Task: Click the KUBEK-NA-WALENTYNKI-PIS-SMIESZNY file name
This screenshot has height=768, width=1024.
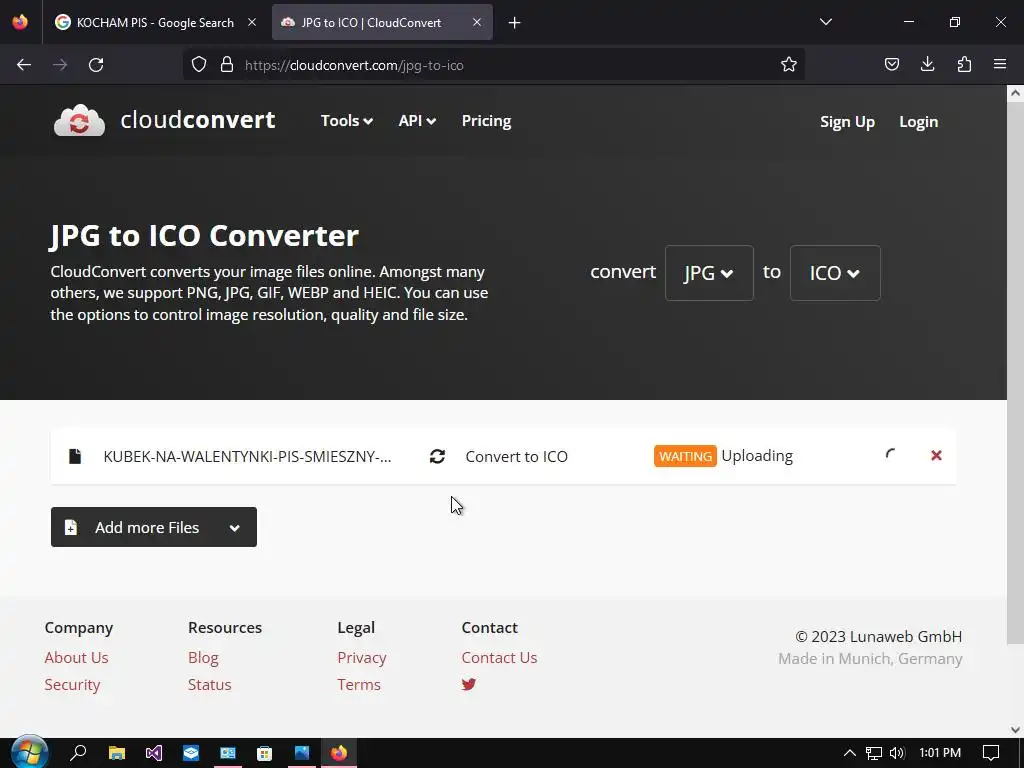Action: (x=248, y=456)
